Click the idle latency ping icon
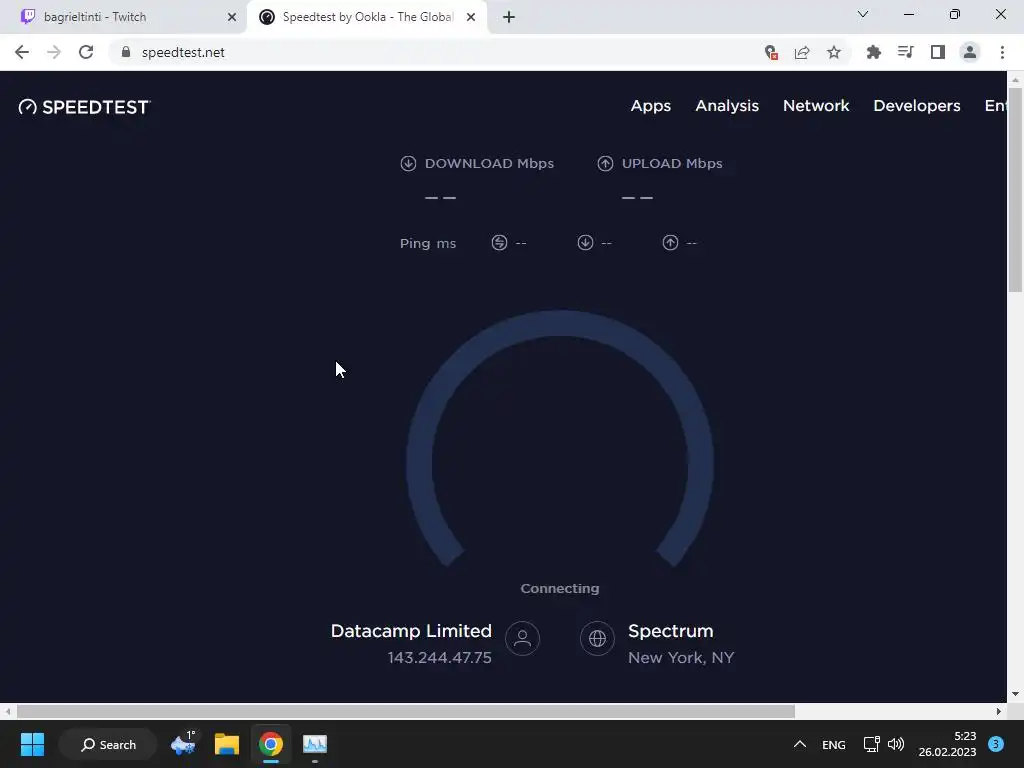1024x768 pixels. tap(500, 243)
